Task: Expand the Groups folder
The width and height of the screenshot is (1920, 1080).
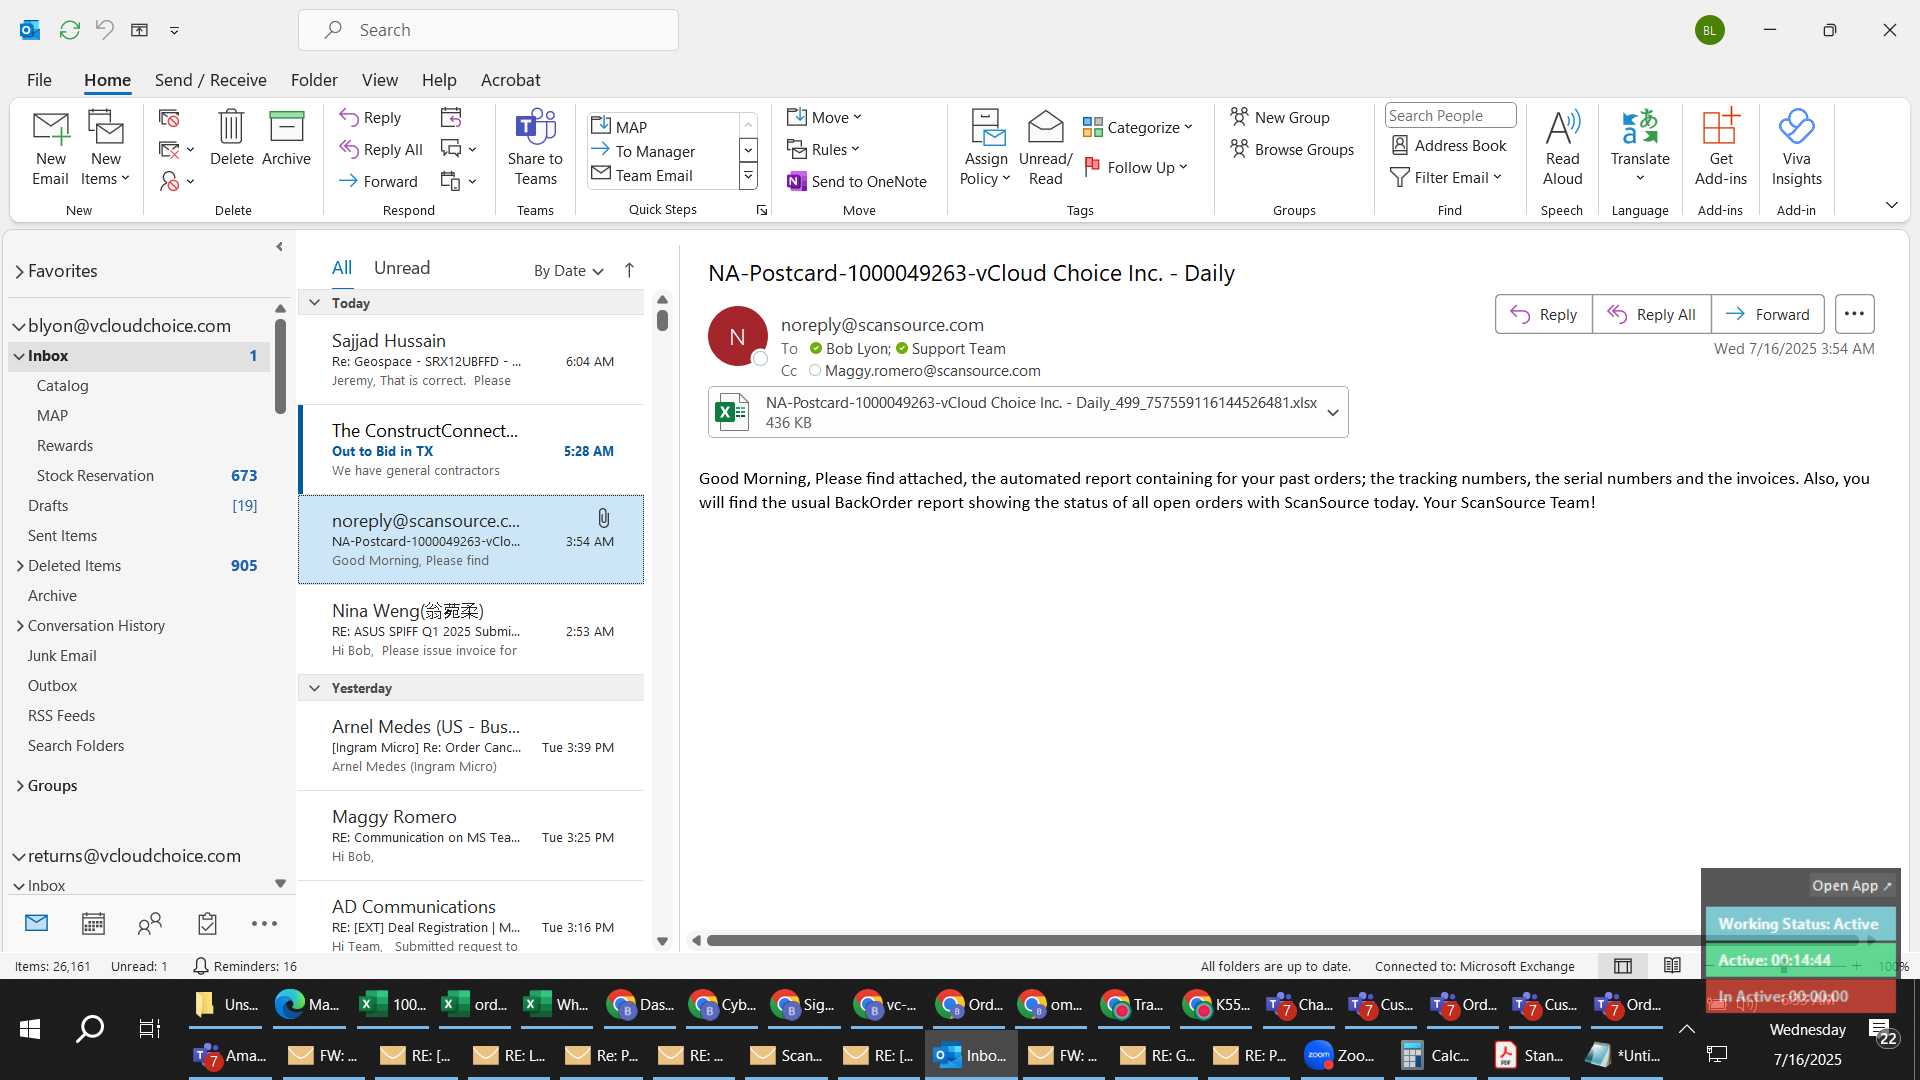Action: point(19,786)
